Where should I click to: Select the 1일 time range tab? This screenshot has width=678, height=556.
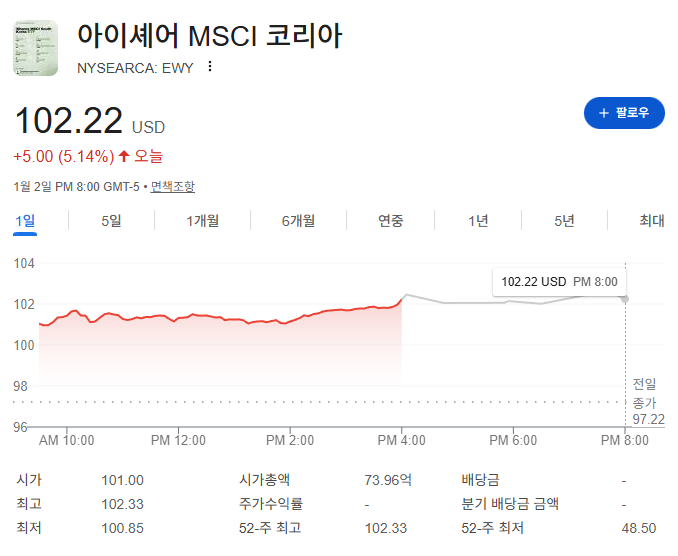(x=25, y=221)
